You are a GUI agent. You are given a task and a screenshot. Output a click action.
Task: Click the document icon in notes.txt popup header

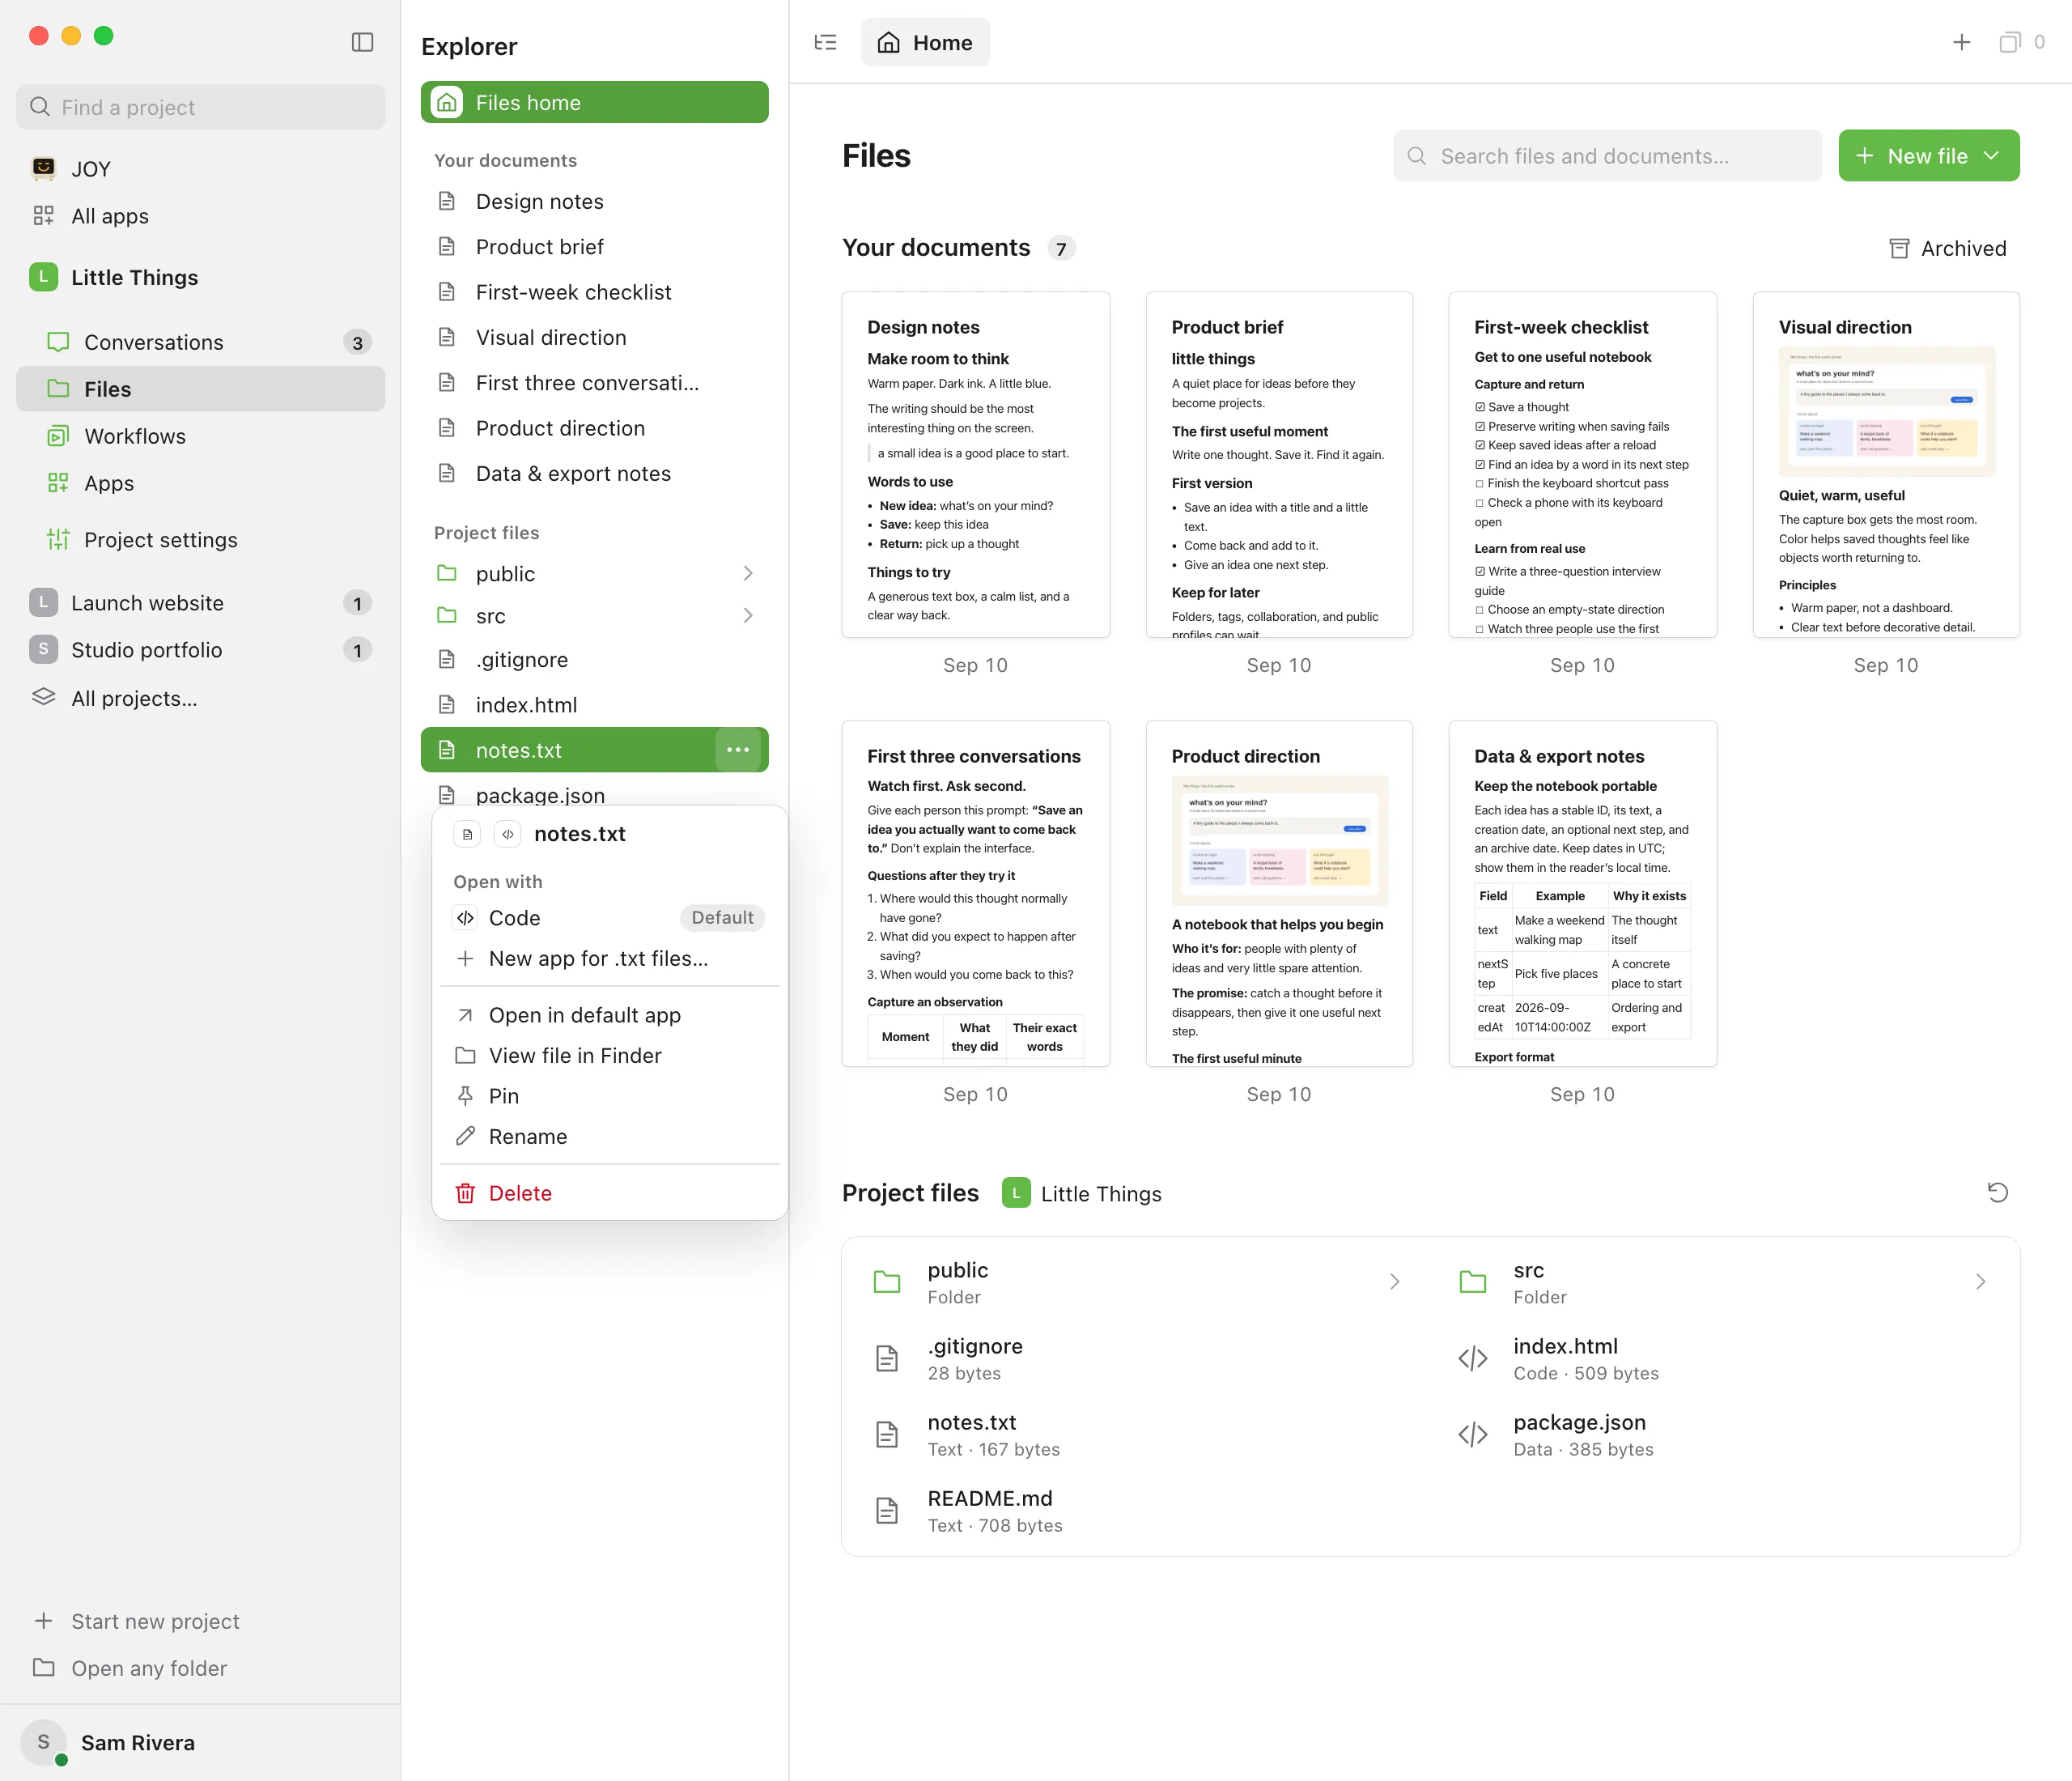[467, 834]
